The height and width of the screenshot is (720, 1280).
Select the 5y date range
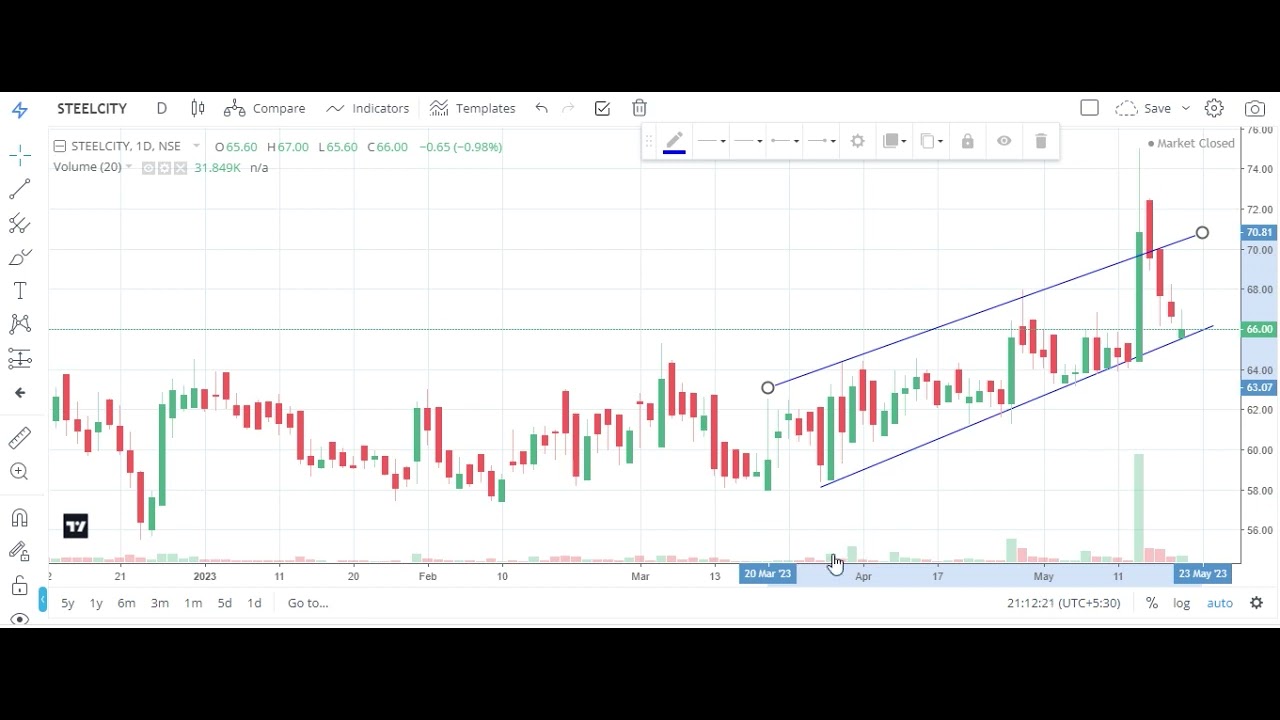(68, 603)
